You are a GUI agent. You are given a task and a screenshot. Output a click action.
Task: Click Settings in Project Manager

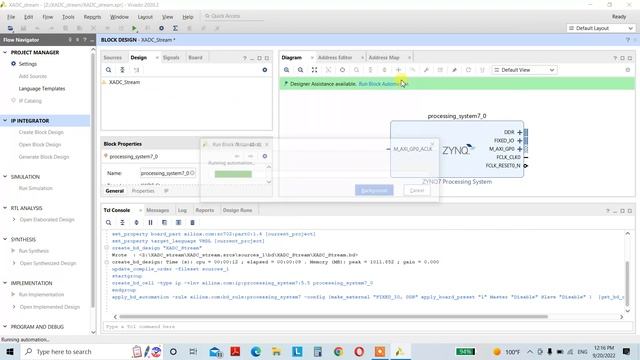point(28,64)
